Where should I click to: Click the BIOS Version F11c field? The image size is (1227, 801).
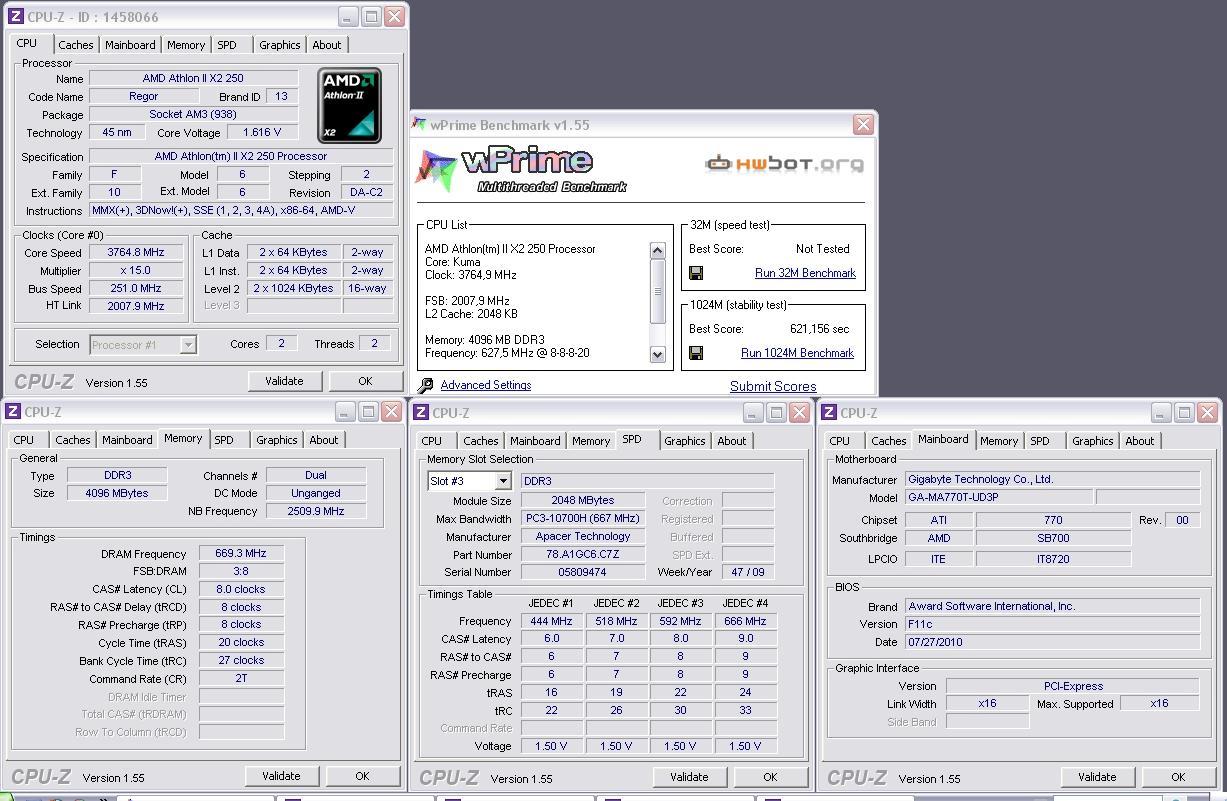[x=1052, y=624]
